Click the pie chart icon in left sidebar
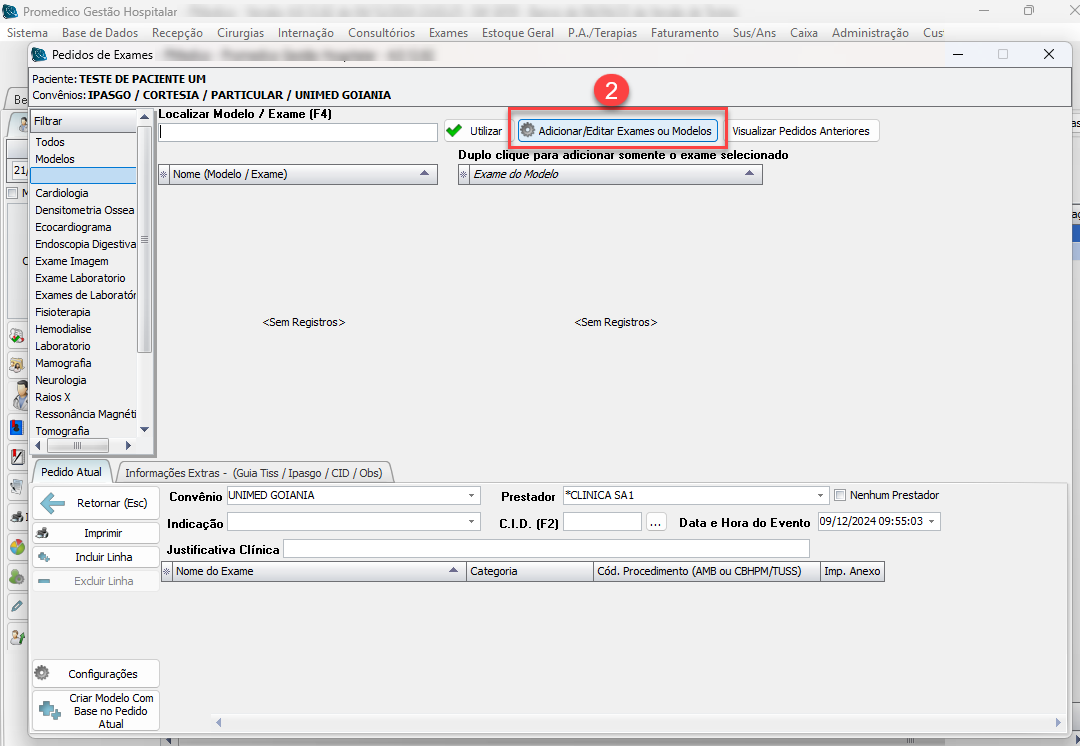1080x746 pixels. 18,547
